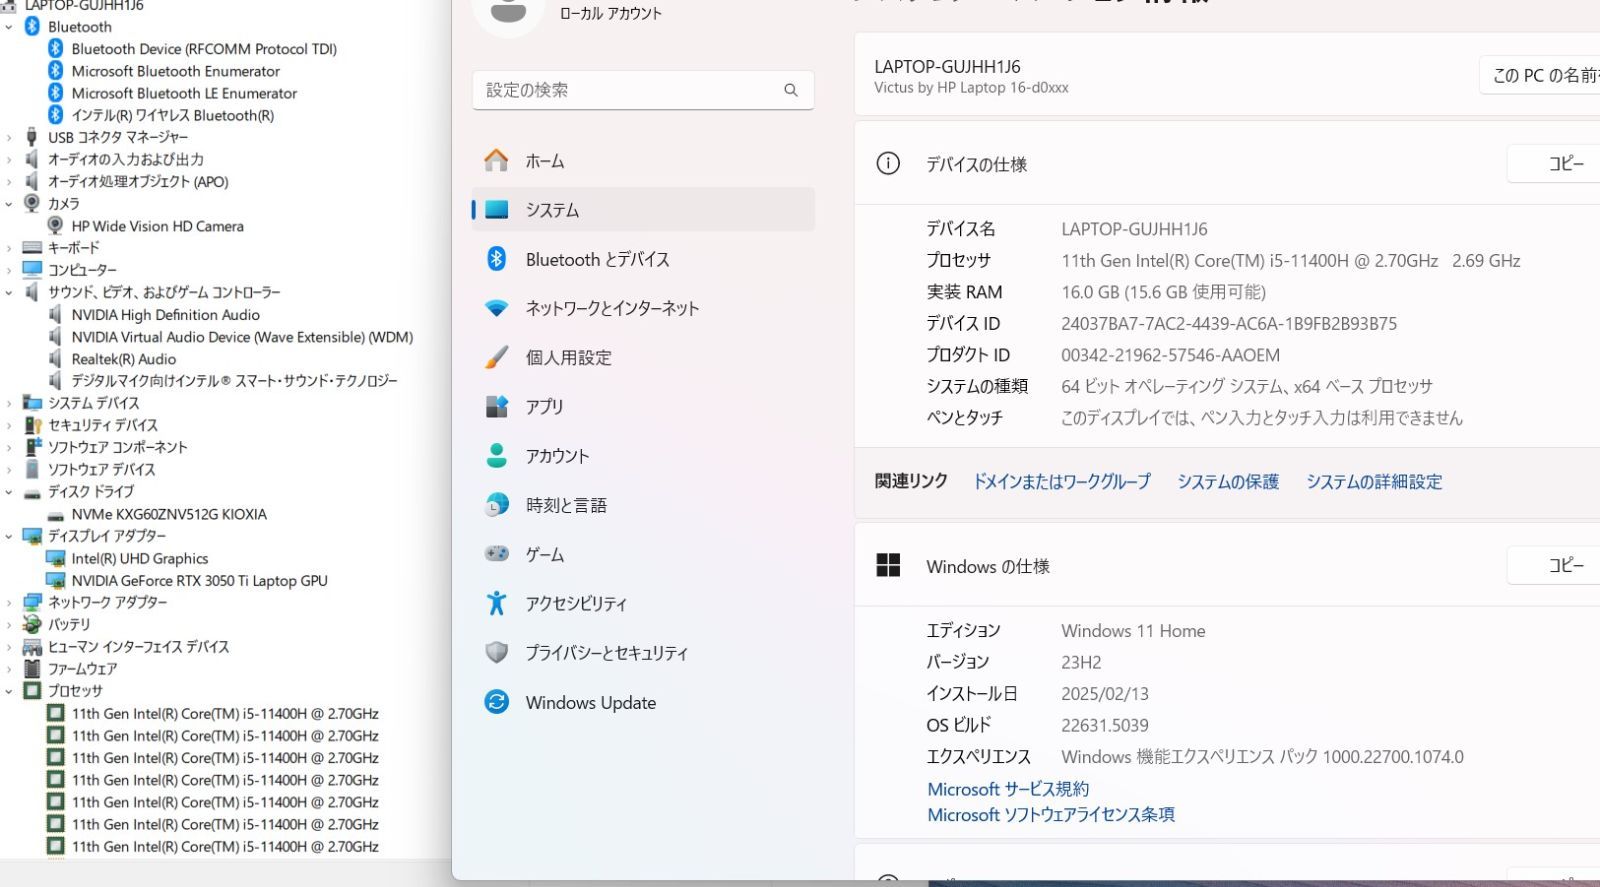This screenshot has width=1600, height=887.
Task: Open Microsoft サービス規約 link
Action: click(x=1008, y=789)
